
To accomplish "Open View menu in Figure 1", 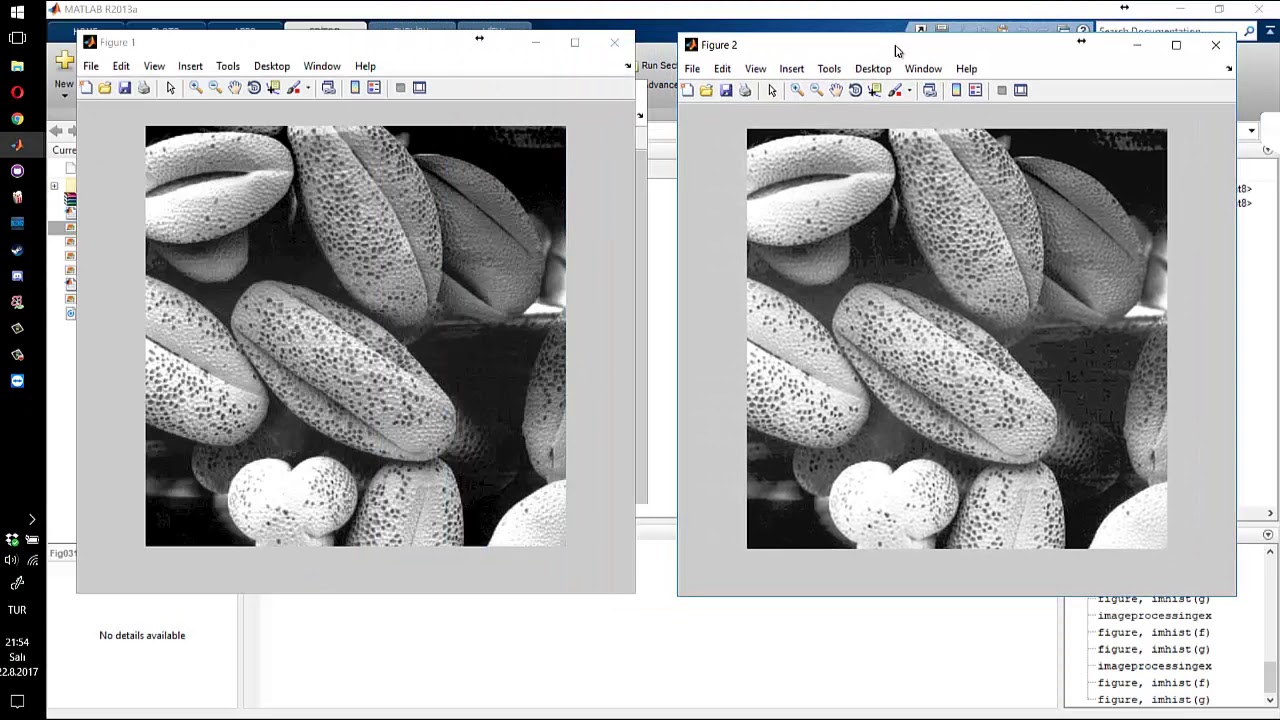I will coord(154,66).
